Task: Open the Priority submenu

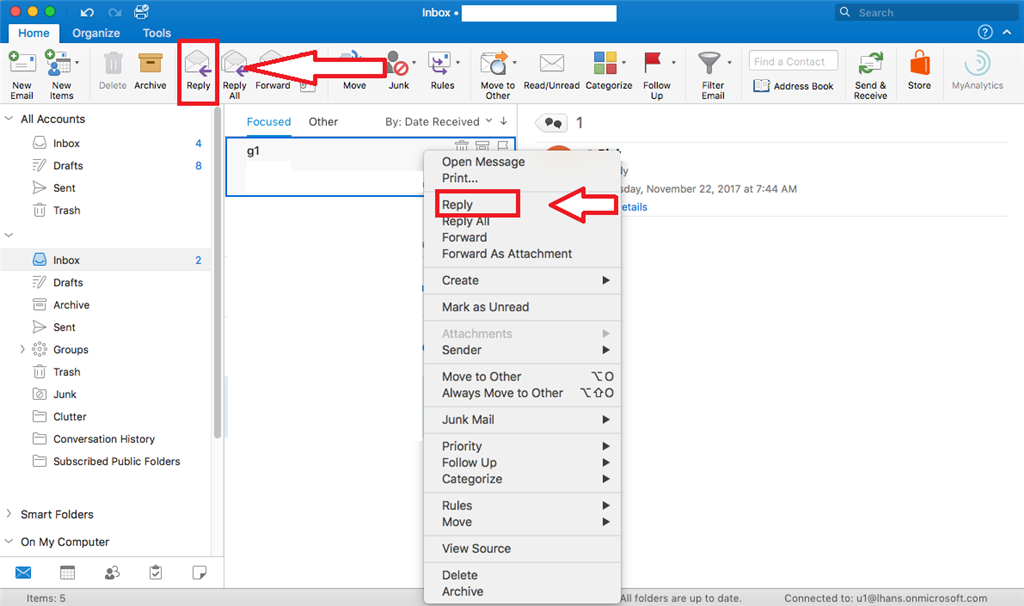Action: [522, 446]
